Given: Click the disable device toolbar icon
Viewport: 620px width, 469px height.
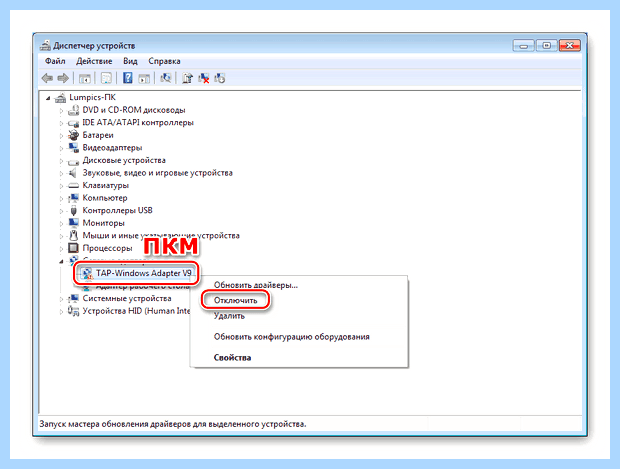Looking at the screenshot, I should coord(220,78).
